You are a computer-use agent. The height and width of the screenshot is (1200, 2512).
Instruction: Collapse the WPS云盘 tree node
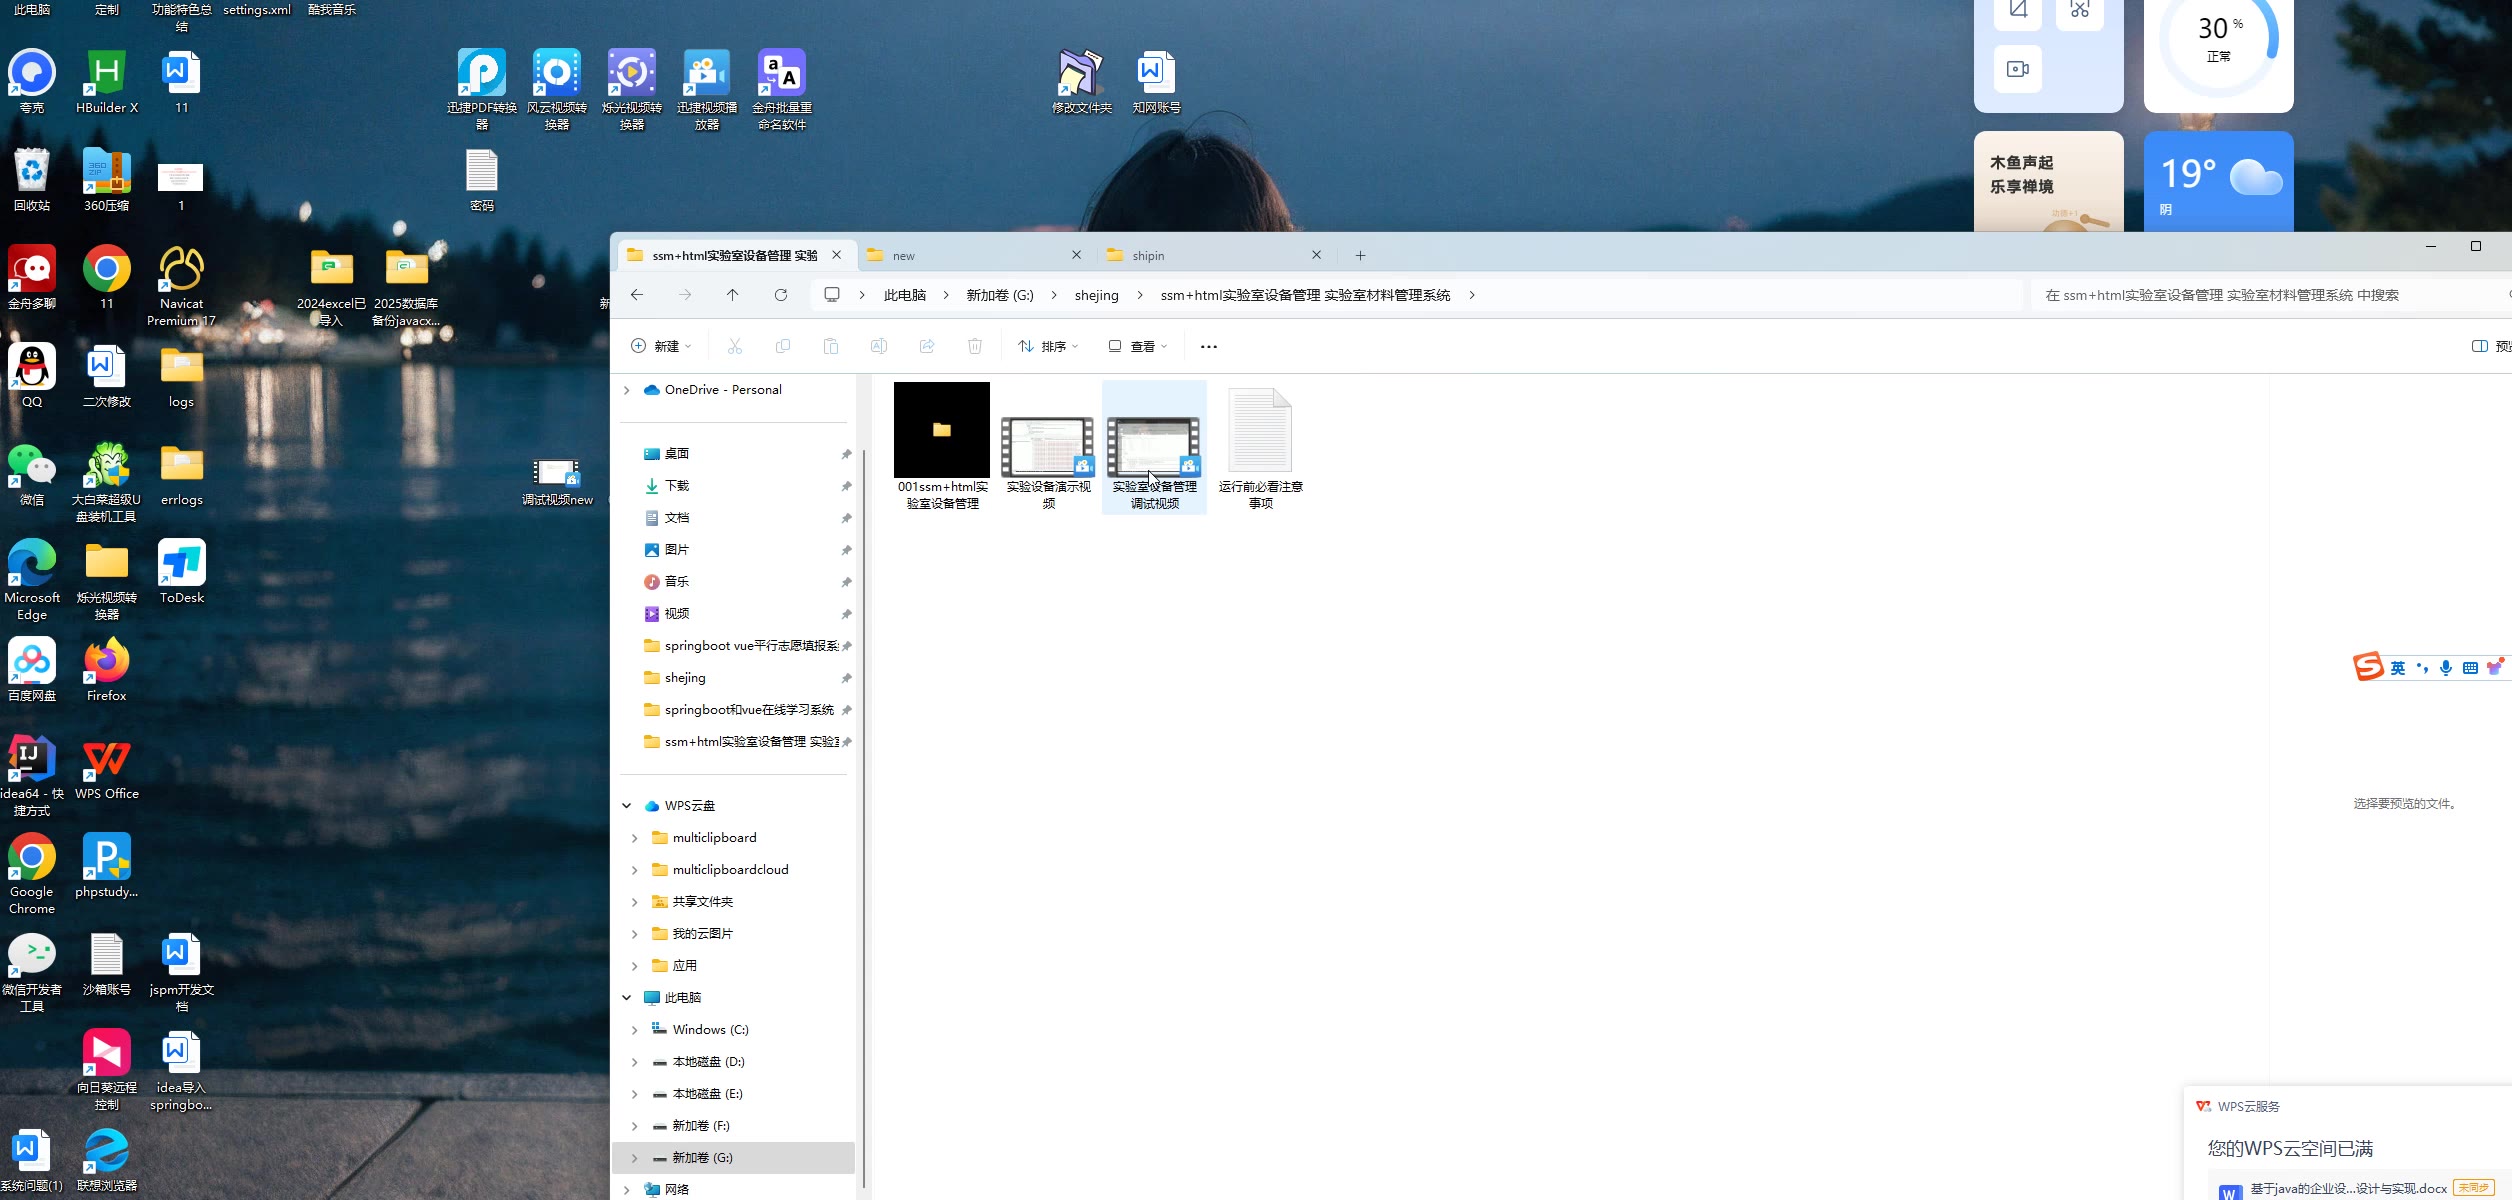tap(627, 806)
